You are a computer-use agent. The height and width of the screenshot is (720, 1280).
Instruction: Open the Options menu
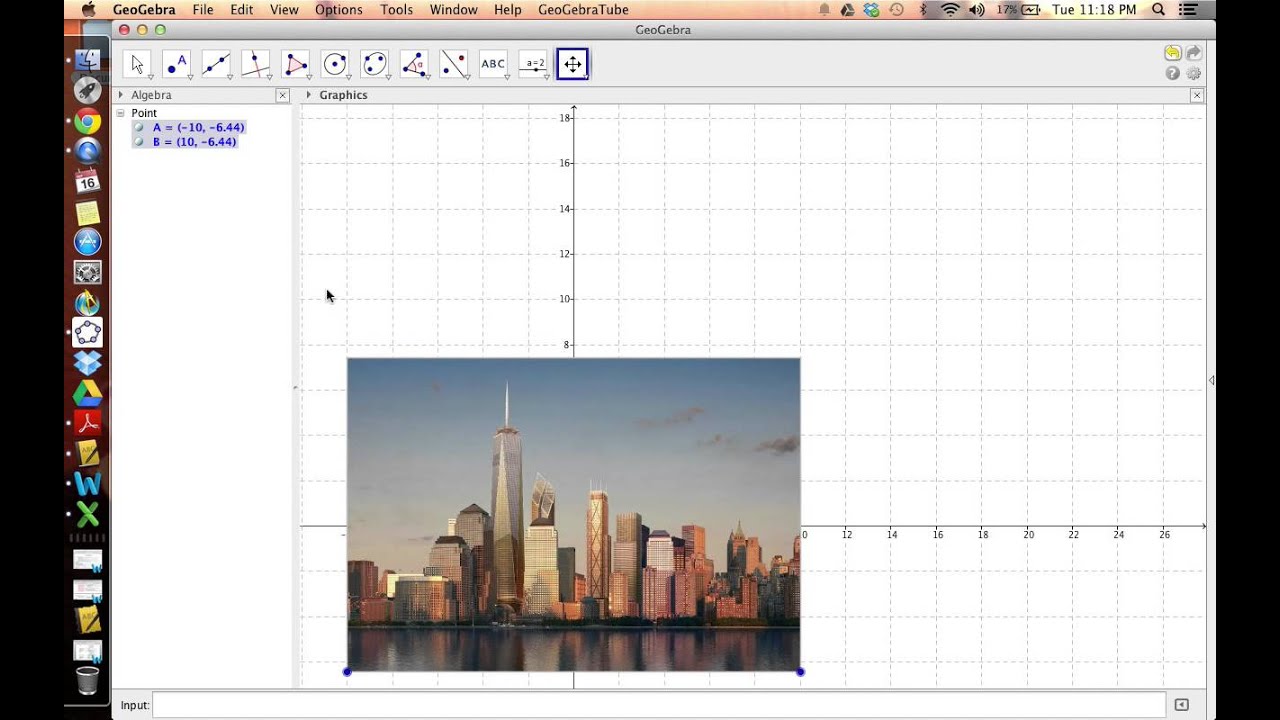[x=339, y=9]
